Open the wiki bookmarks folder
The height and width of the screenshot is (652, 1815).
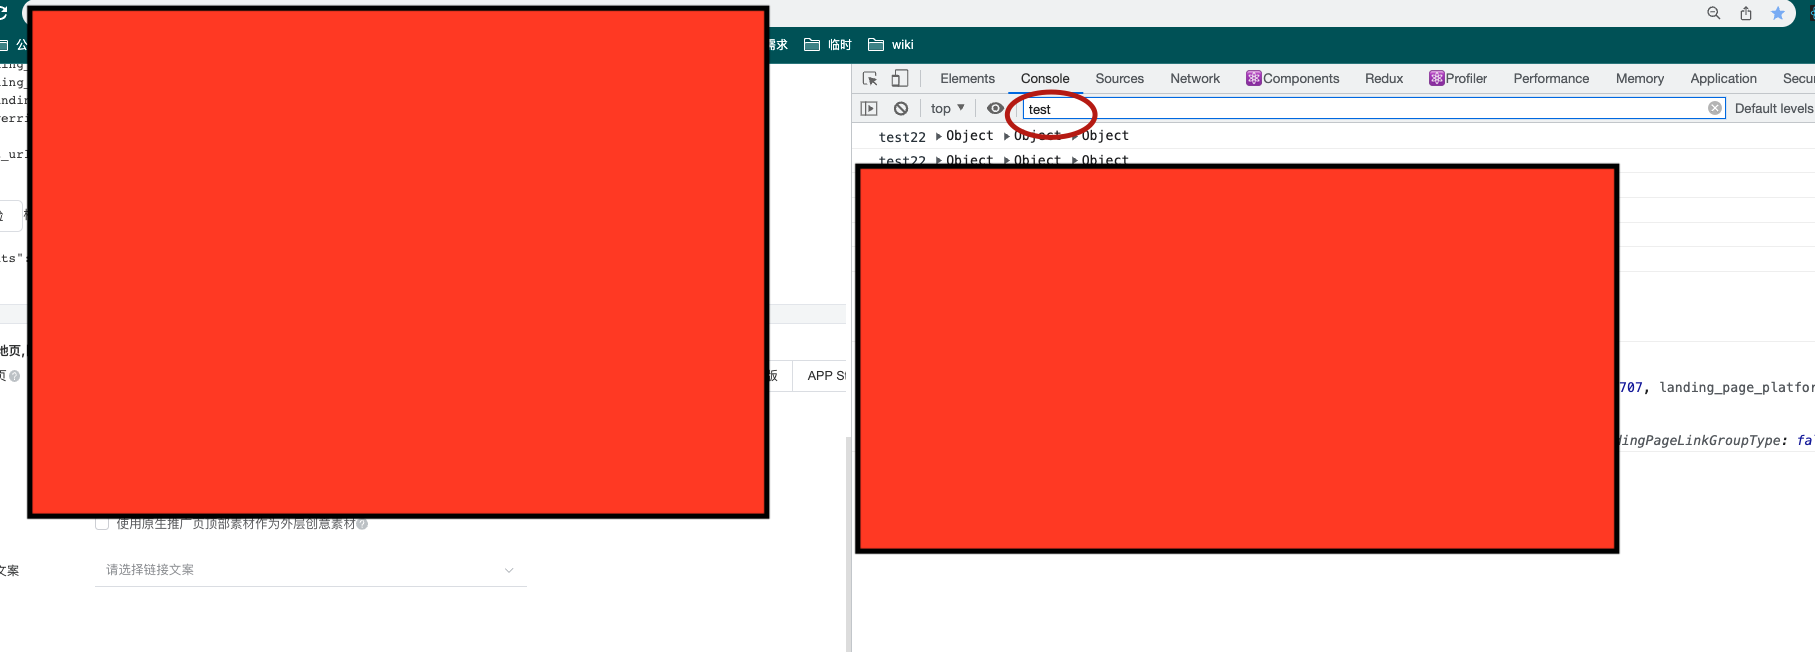(891, 45)
